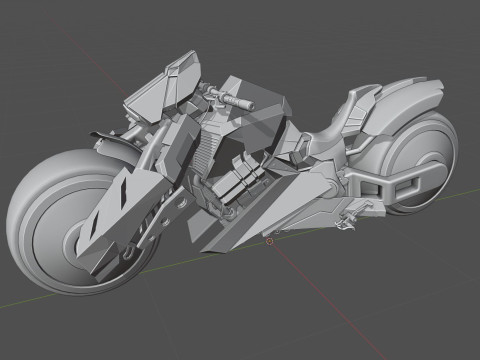Select the front windshield fairing panel
This screenshot has width=480, height=360.
[163, 88]
